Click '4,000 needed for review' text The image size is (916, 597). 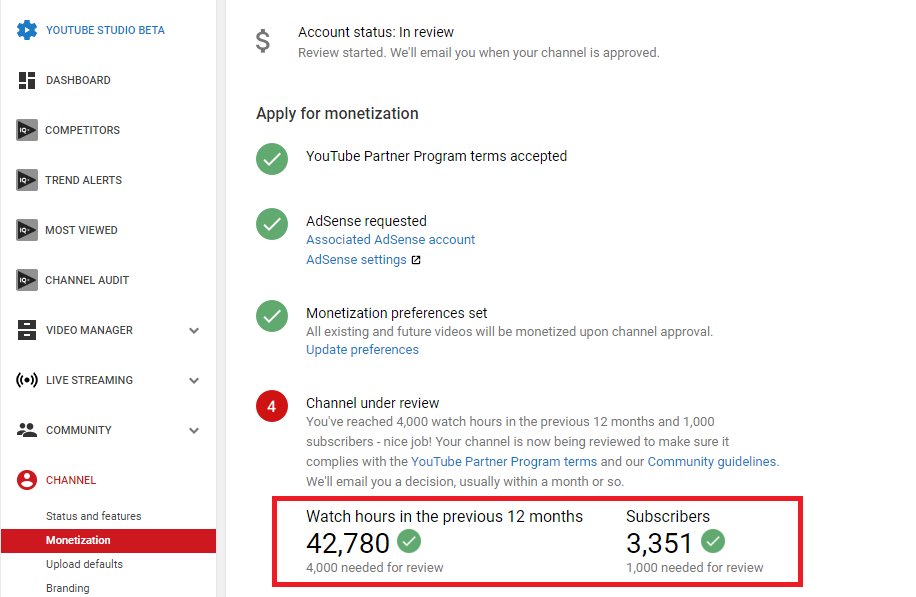(374, 567)
